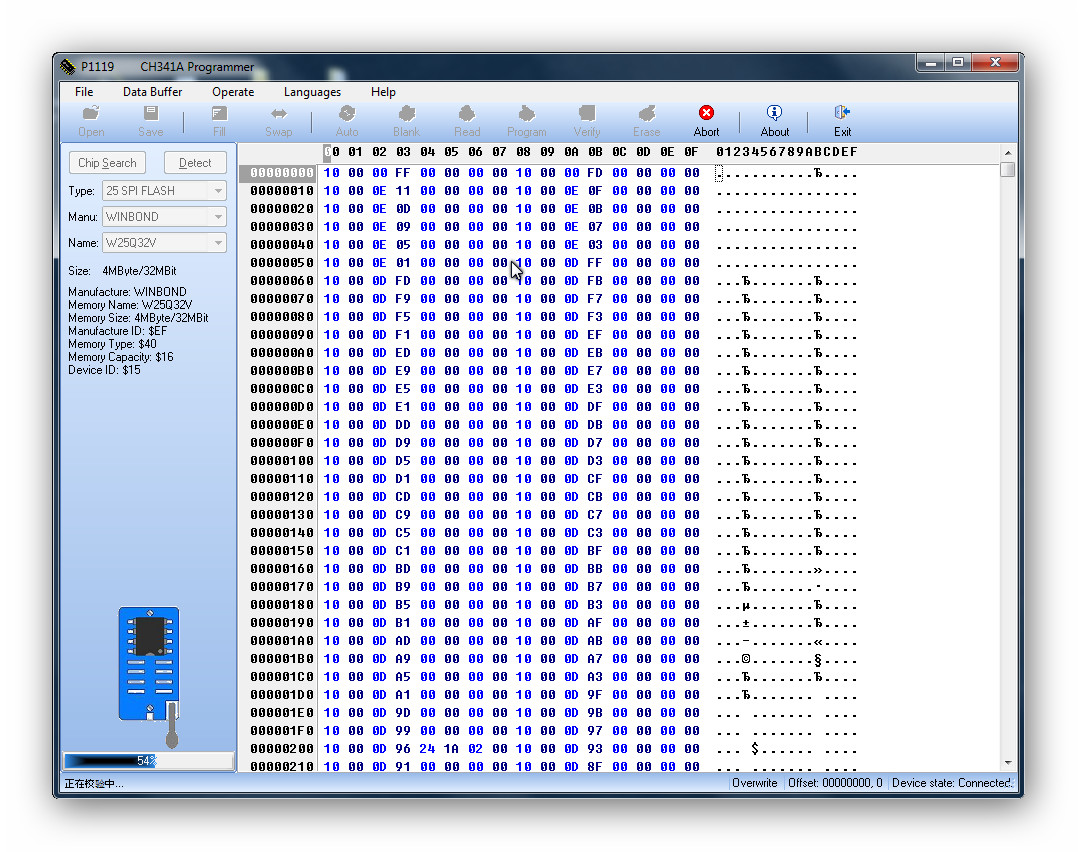The image size is (1078, 852).
Task: Click the Open file icon
Action: 91,114
